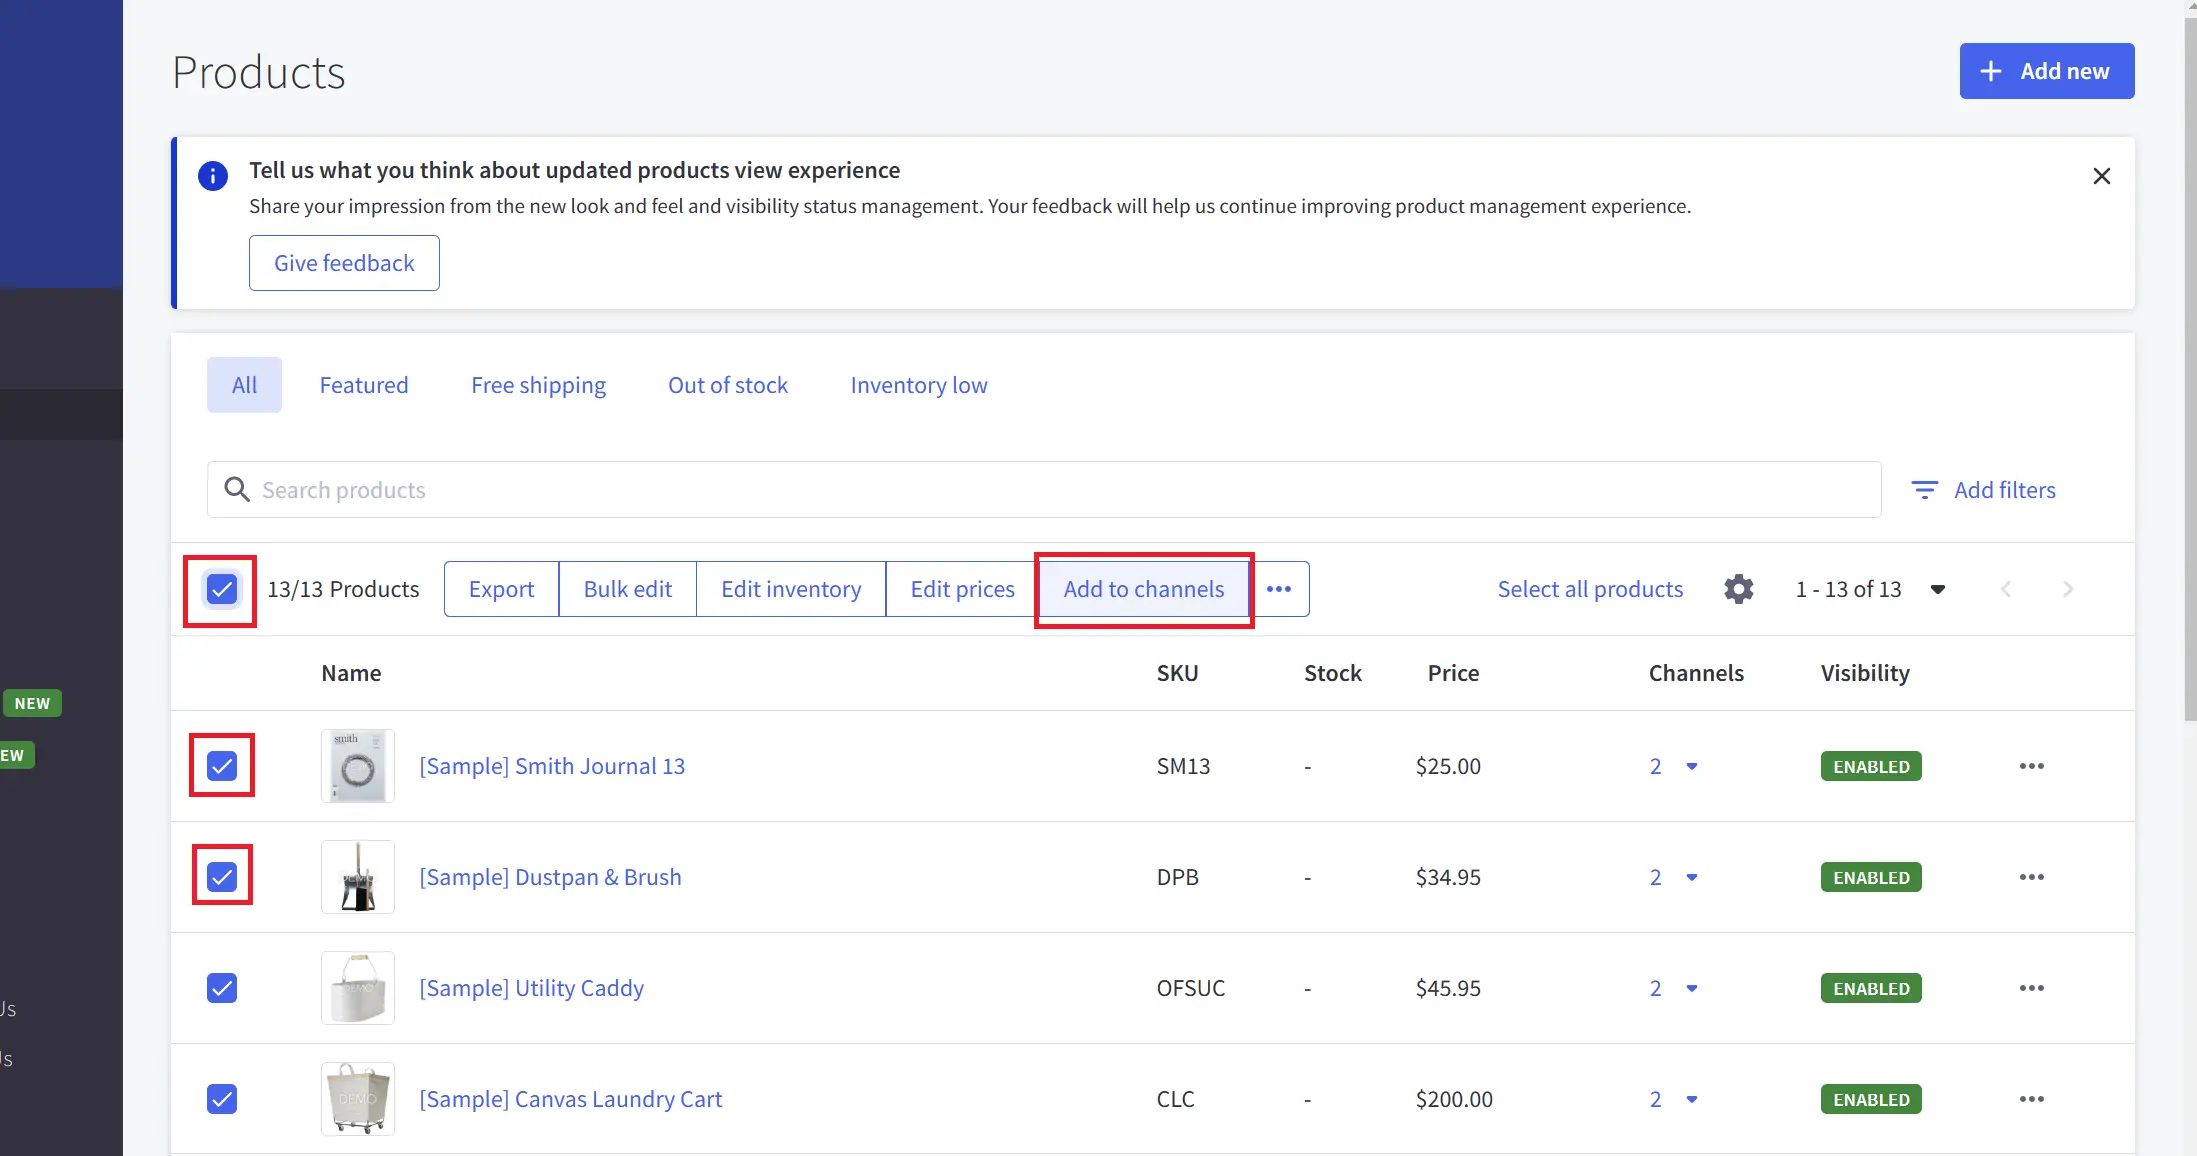Expand the channels dropdown for Dustpan & Brush

point(1690,876)
